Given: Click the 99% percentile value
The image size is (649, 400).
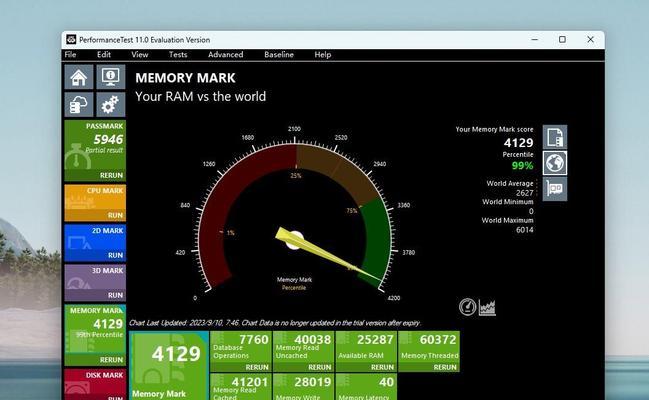Looking at the screenshot, I should point(522,166).
